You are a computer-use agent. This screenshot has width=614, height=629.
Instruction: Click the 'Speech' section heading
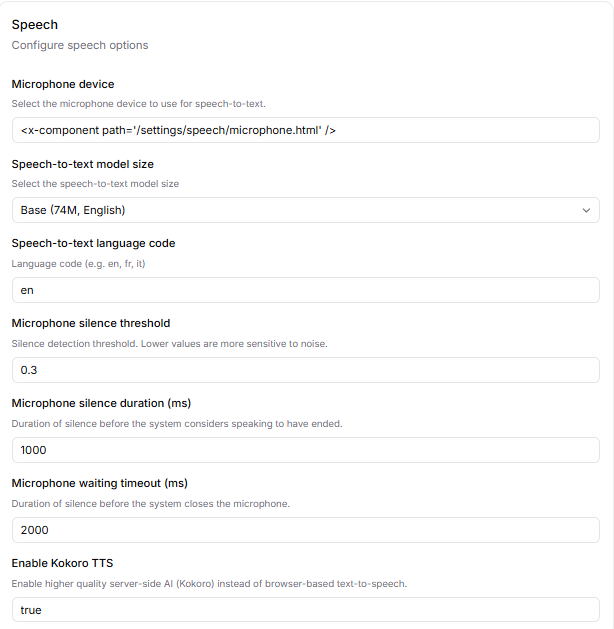point(35,25)
